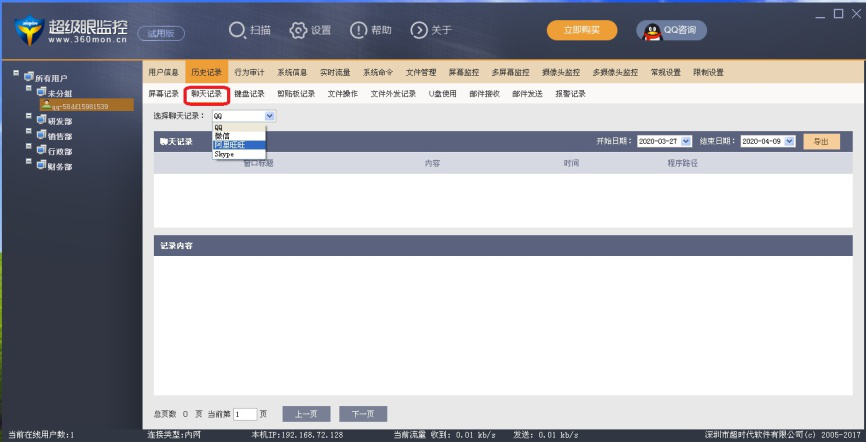Open the 报警记录 sub-tab
This screenshot has width=866, height=442.
[570, 94]
